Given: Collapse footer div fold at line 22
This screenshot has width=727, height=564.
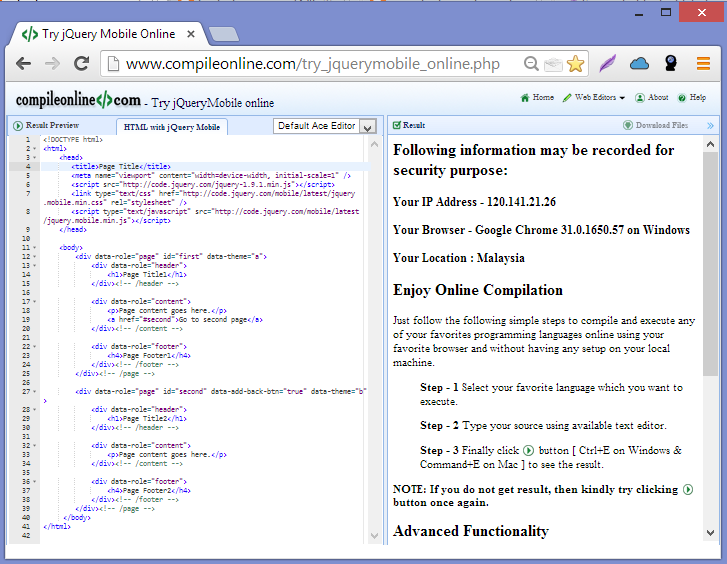Looking at the screenshot, I should tap(35, 346).
